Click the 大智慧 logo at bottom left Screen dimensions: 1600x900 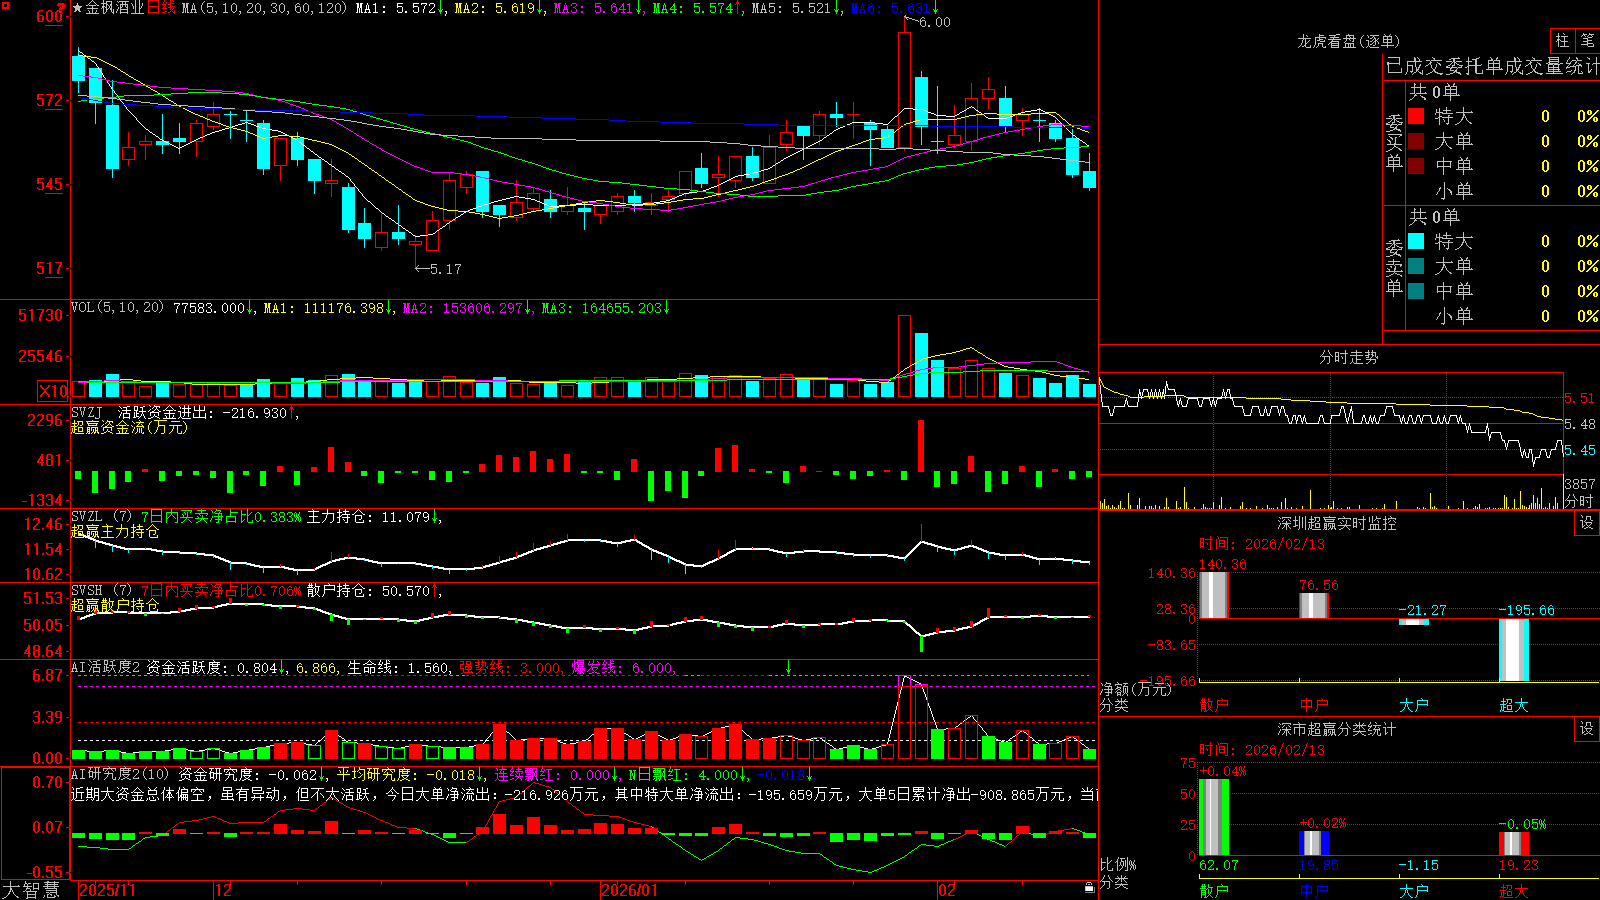point(31,890)
